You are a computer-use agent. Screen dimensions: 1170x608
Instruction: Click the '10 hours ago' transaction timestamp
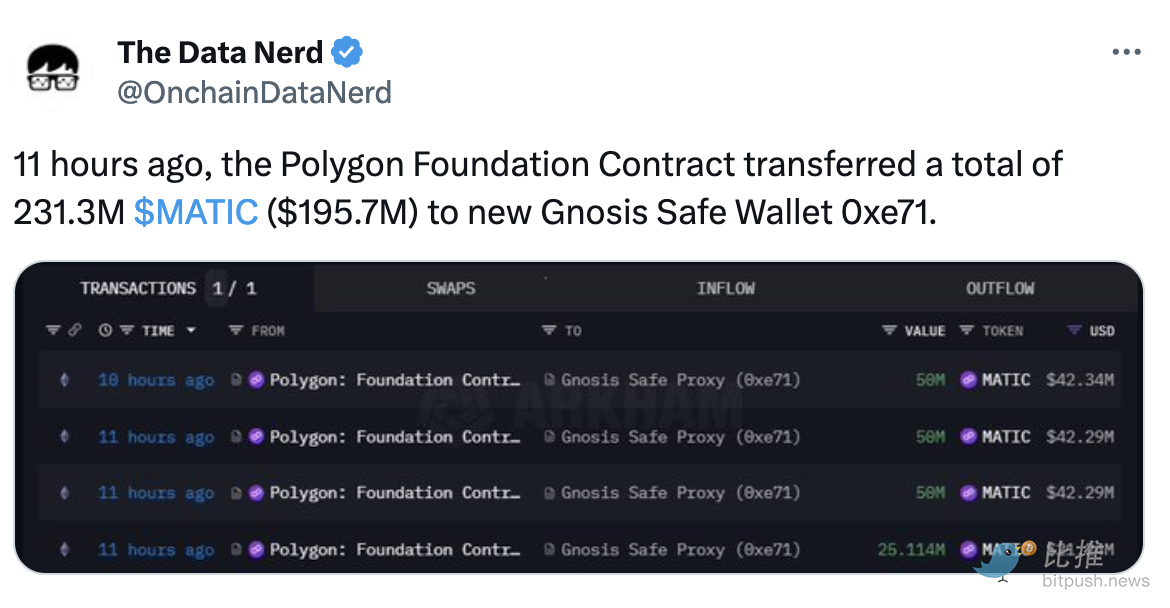(156, 380)
